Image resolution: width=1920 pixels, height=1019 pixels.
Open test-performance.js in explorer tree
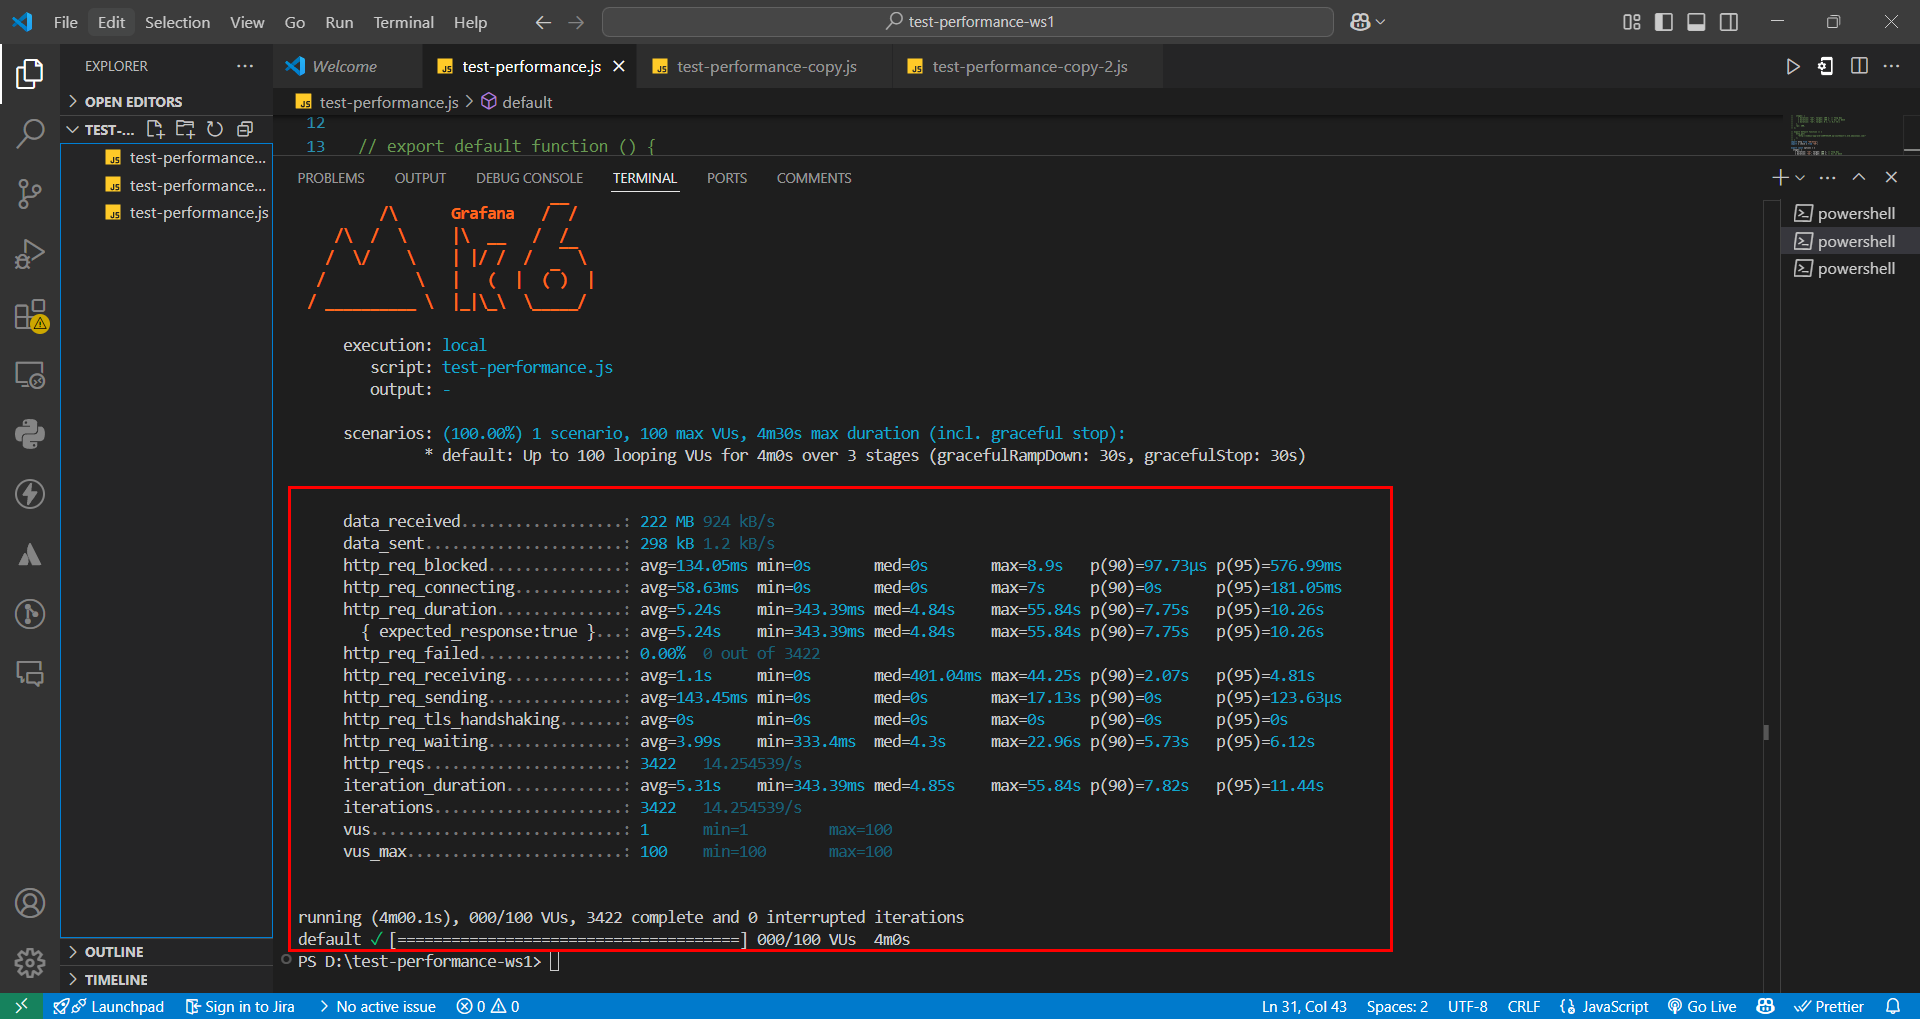coord(187,212)
